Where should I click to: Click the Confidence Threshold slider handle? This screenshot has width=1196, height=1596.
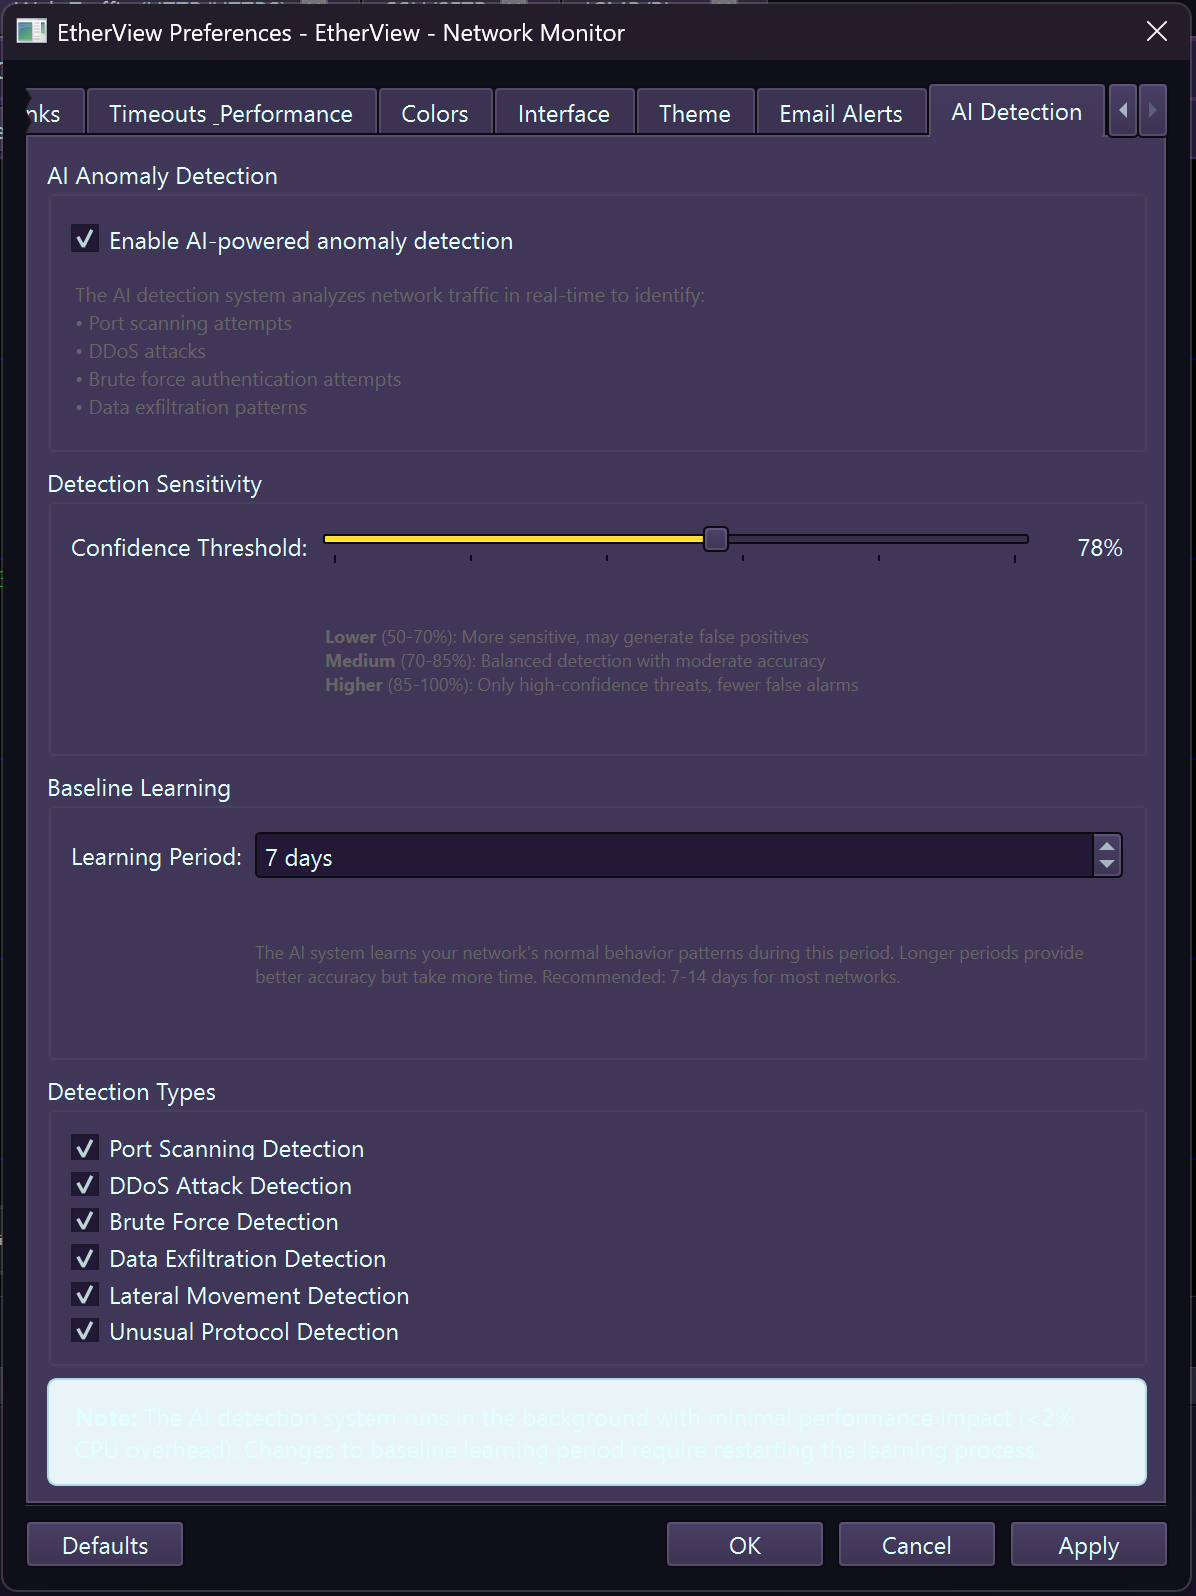click(x=716, y=539)
